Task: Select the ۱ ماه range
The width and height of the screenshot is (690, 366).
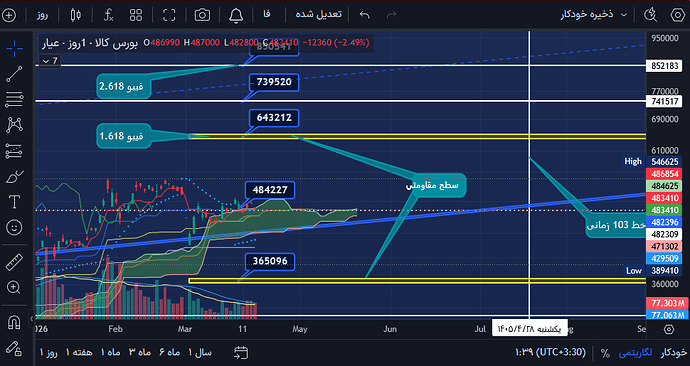Action: (110, 353)
